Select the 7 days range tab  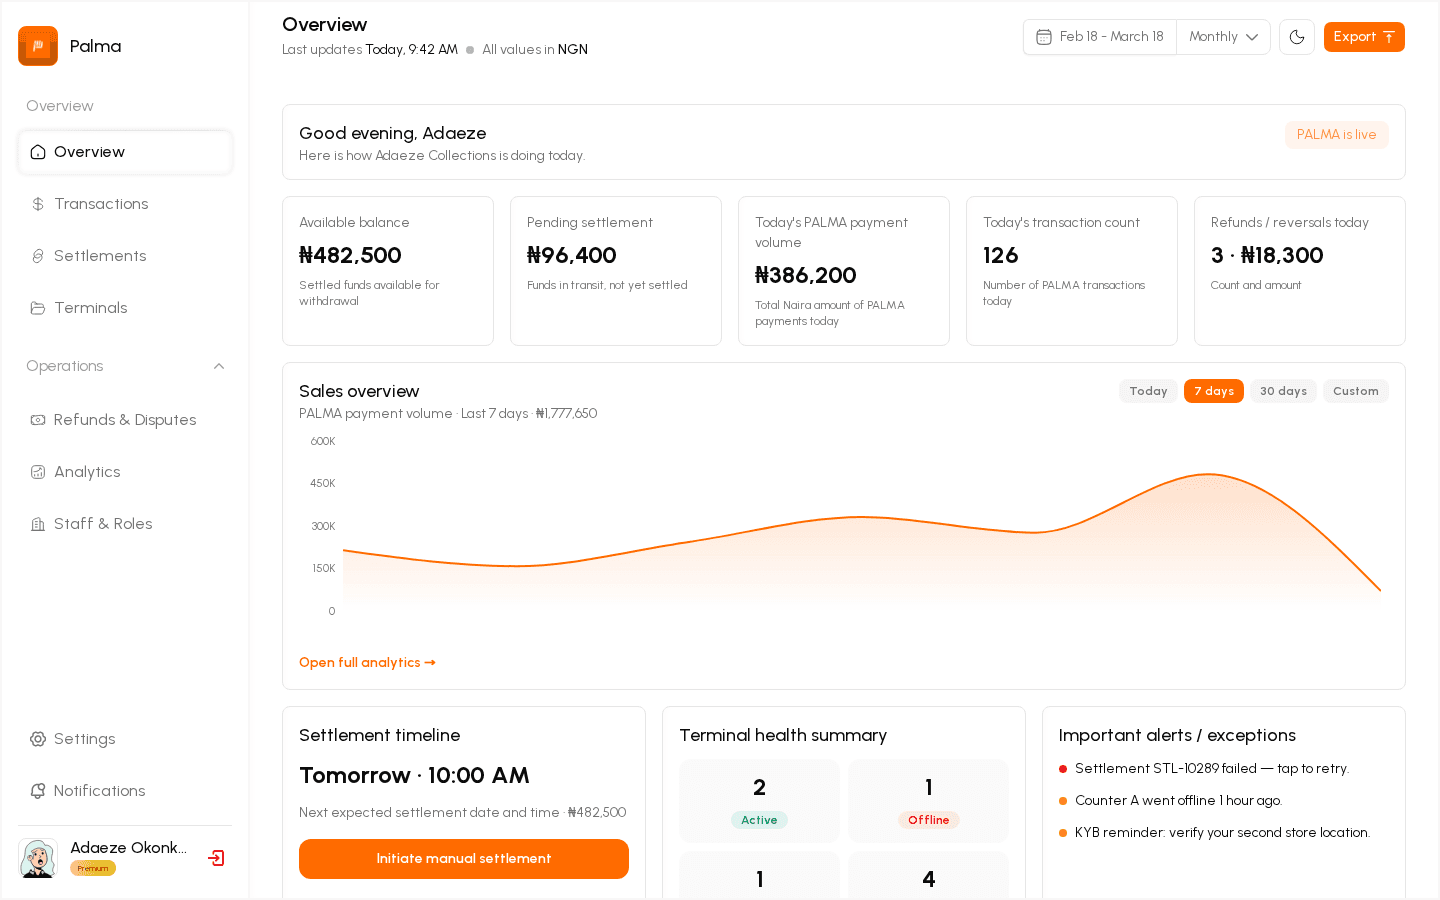click(1214, 391)
